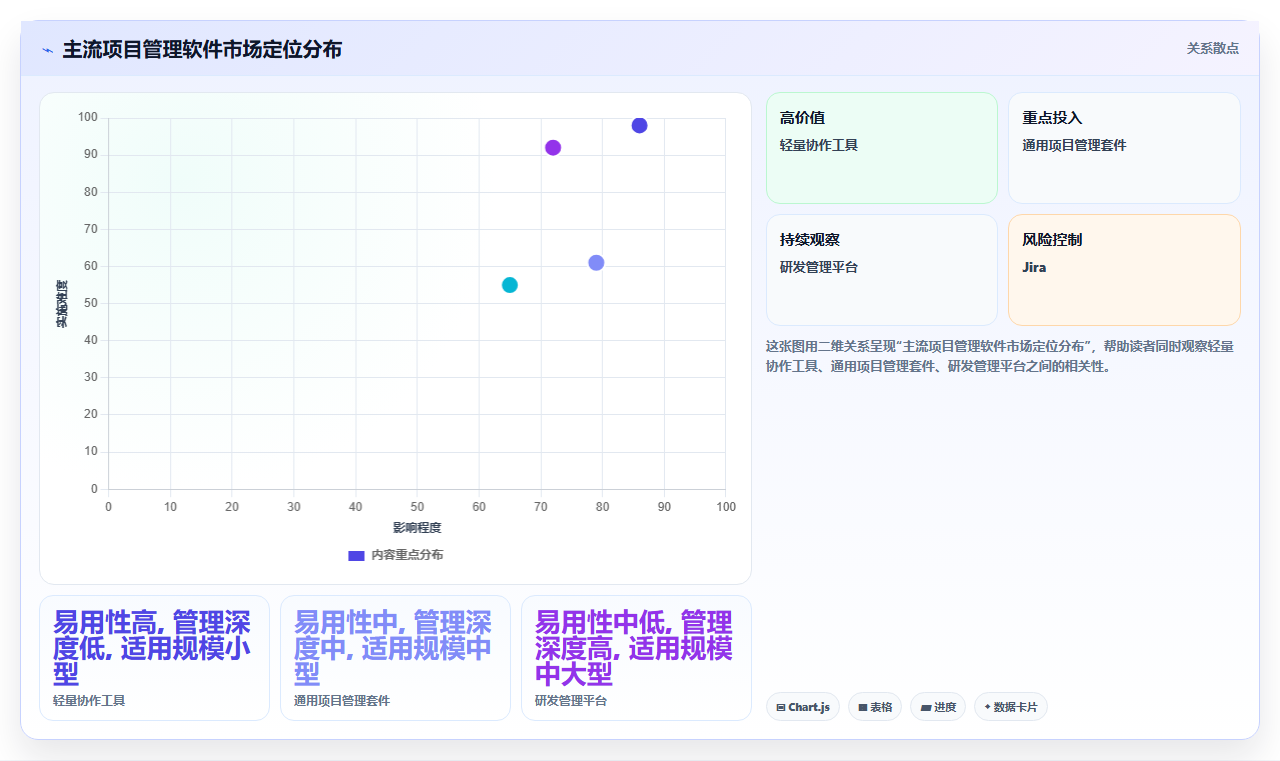Select the purple data point near 72
The height and width of the screenshot is (761, 1280).
click(x=553, y=148)
